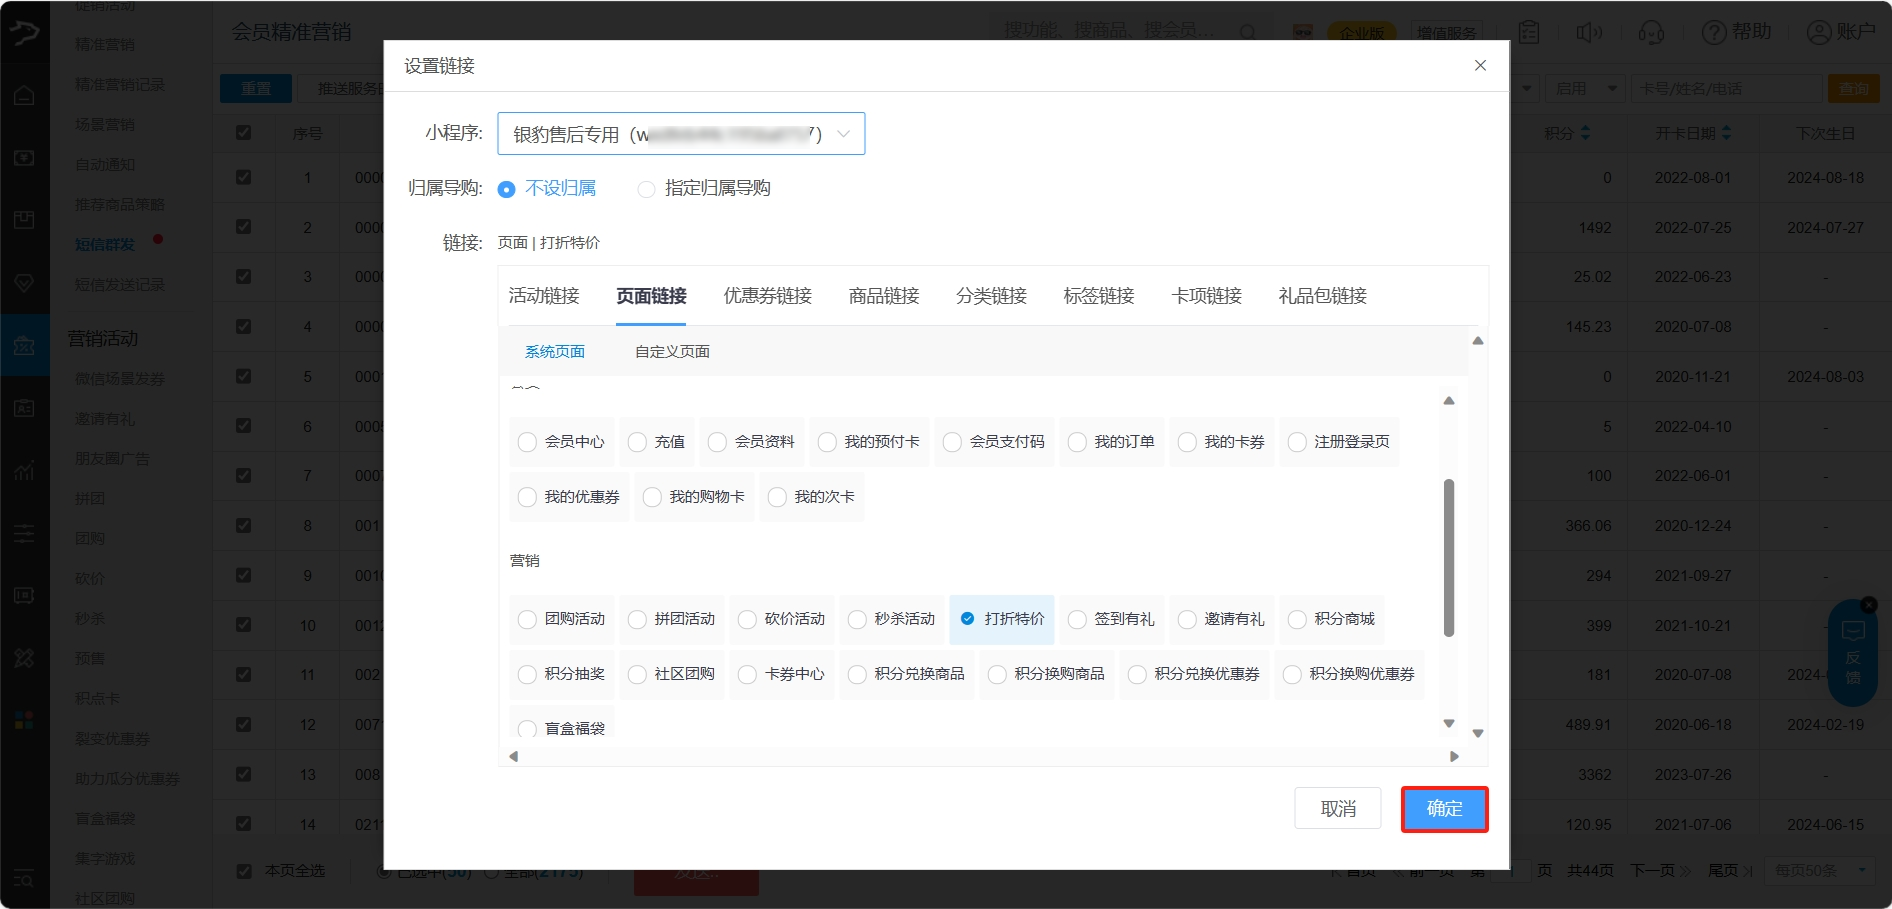This screenshot has height=909, width=1892.
Task: Click the page list vertical scrollbar thumb
Action: (x=1449, y=557)
